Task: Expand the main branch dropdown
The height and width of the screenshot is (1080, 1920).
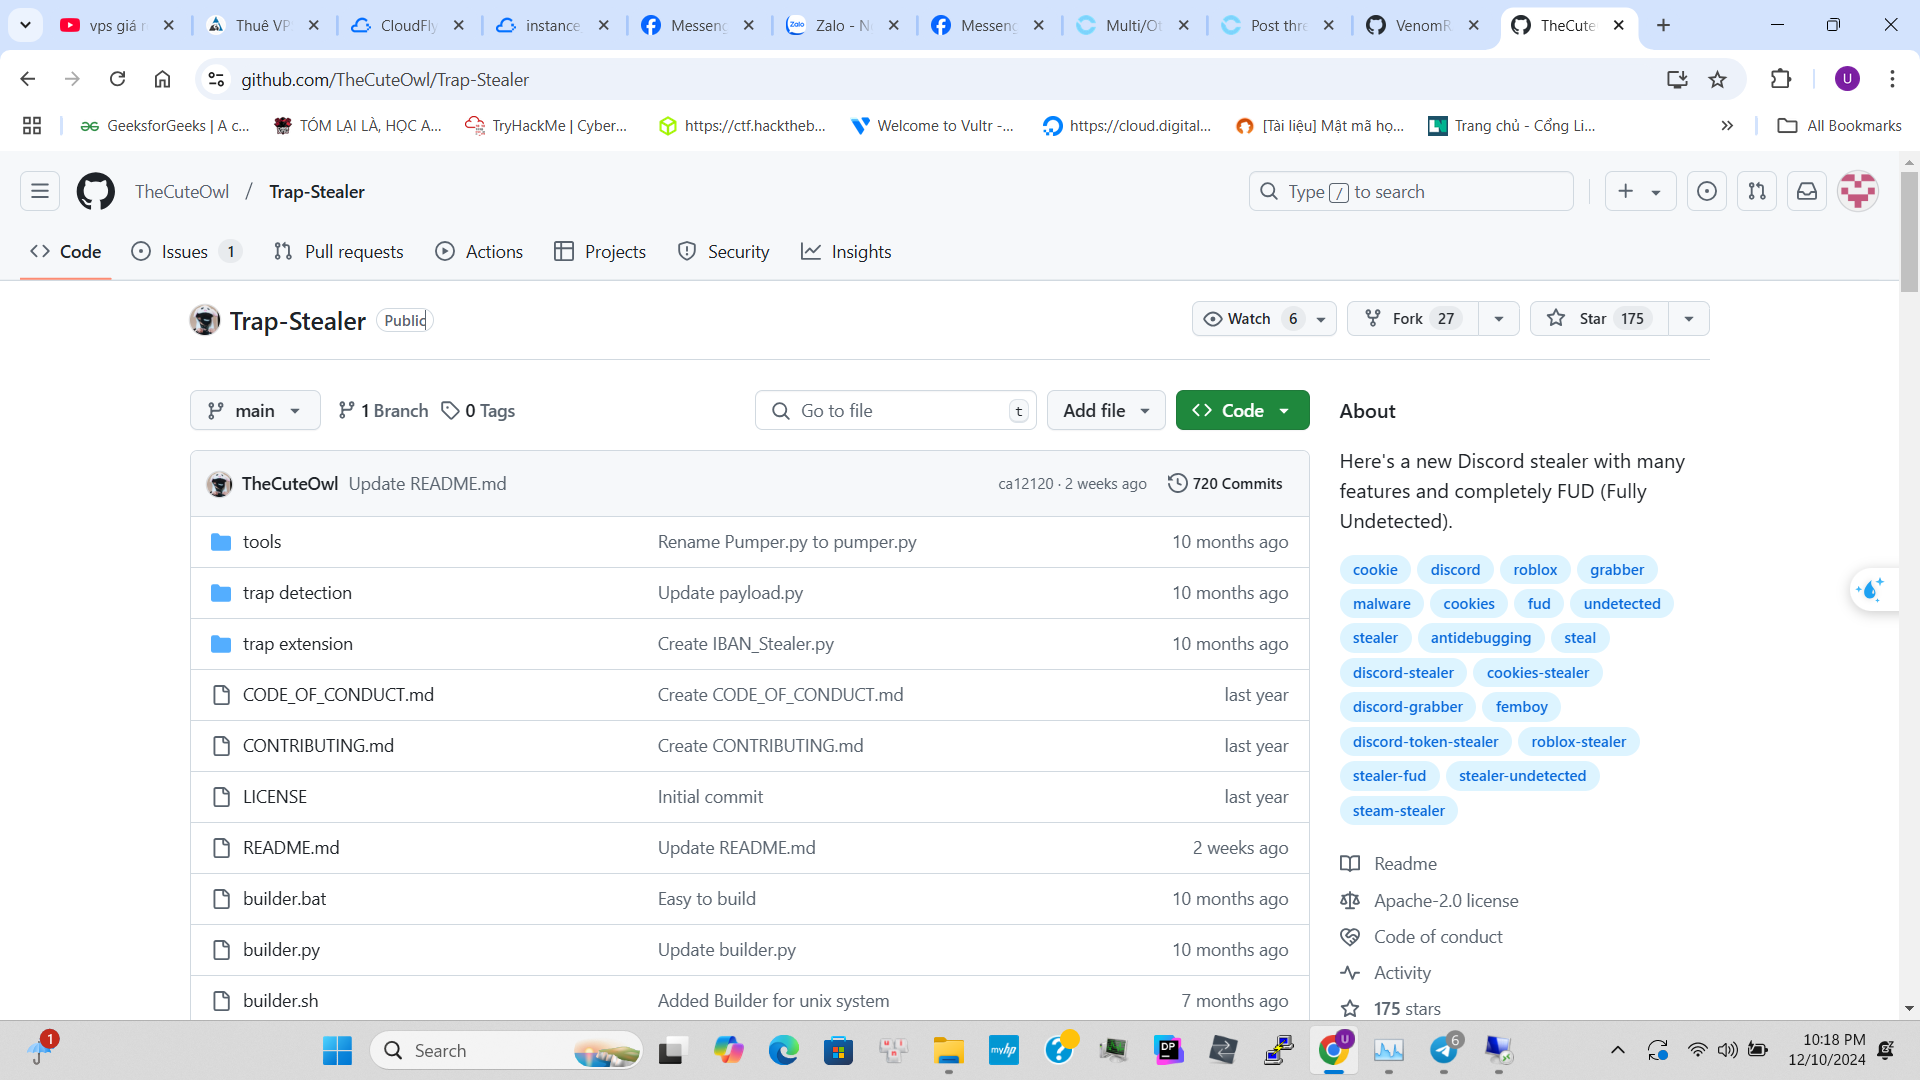Action: tap(255, 410)
